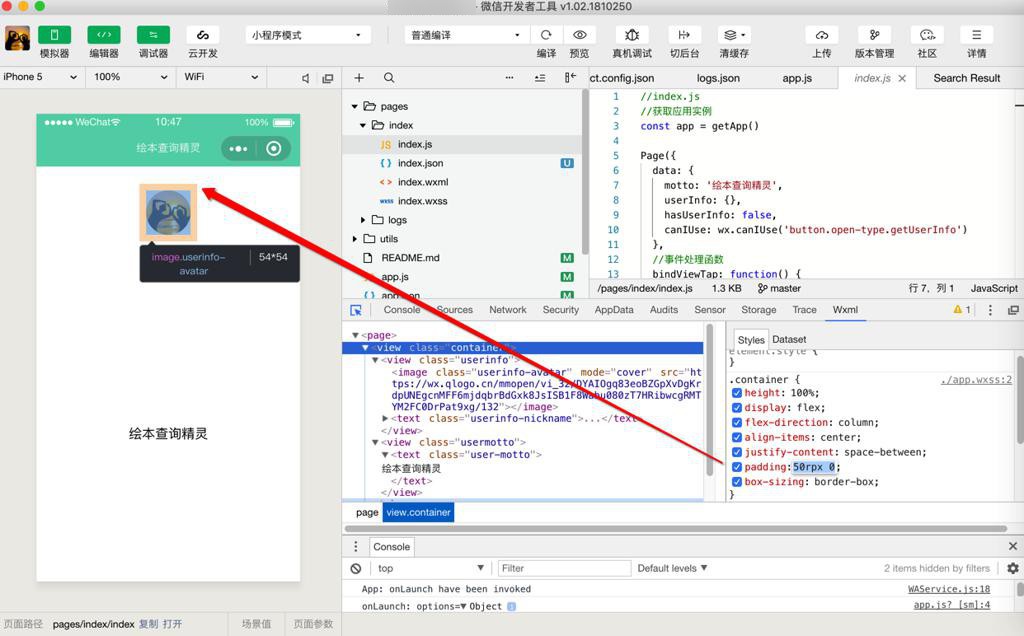The image size is (1024, 636).
Task: Open the details (详情) icon
Action: click(976, 35)
